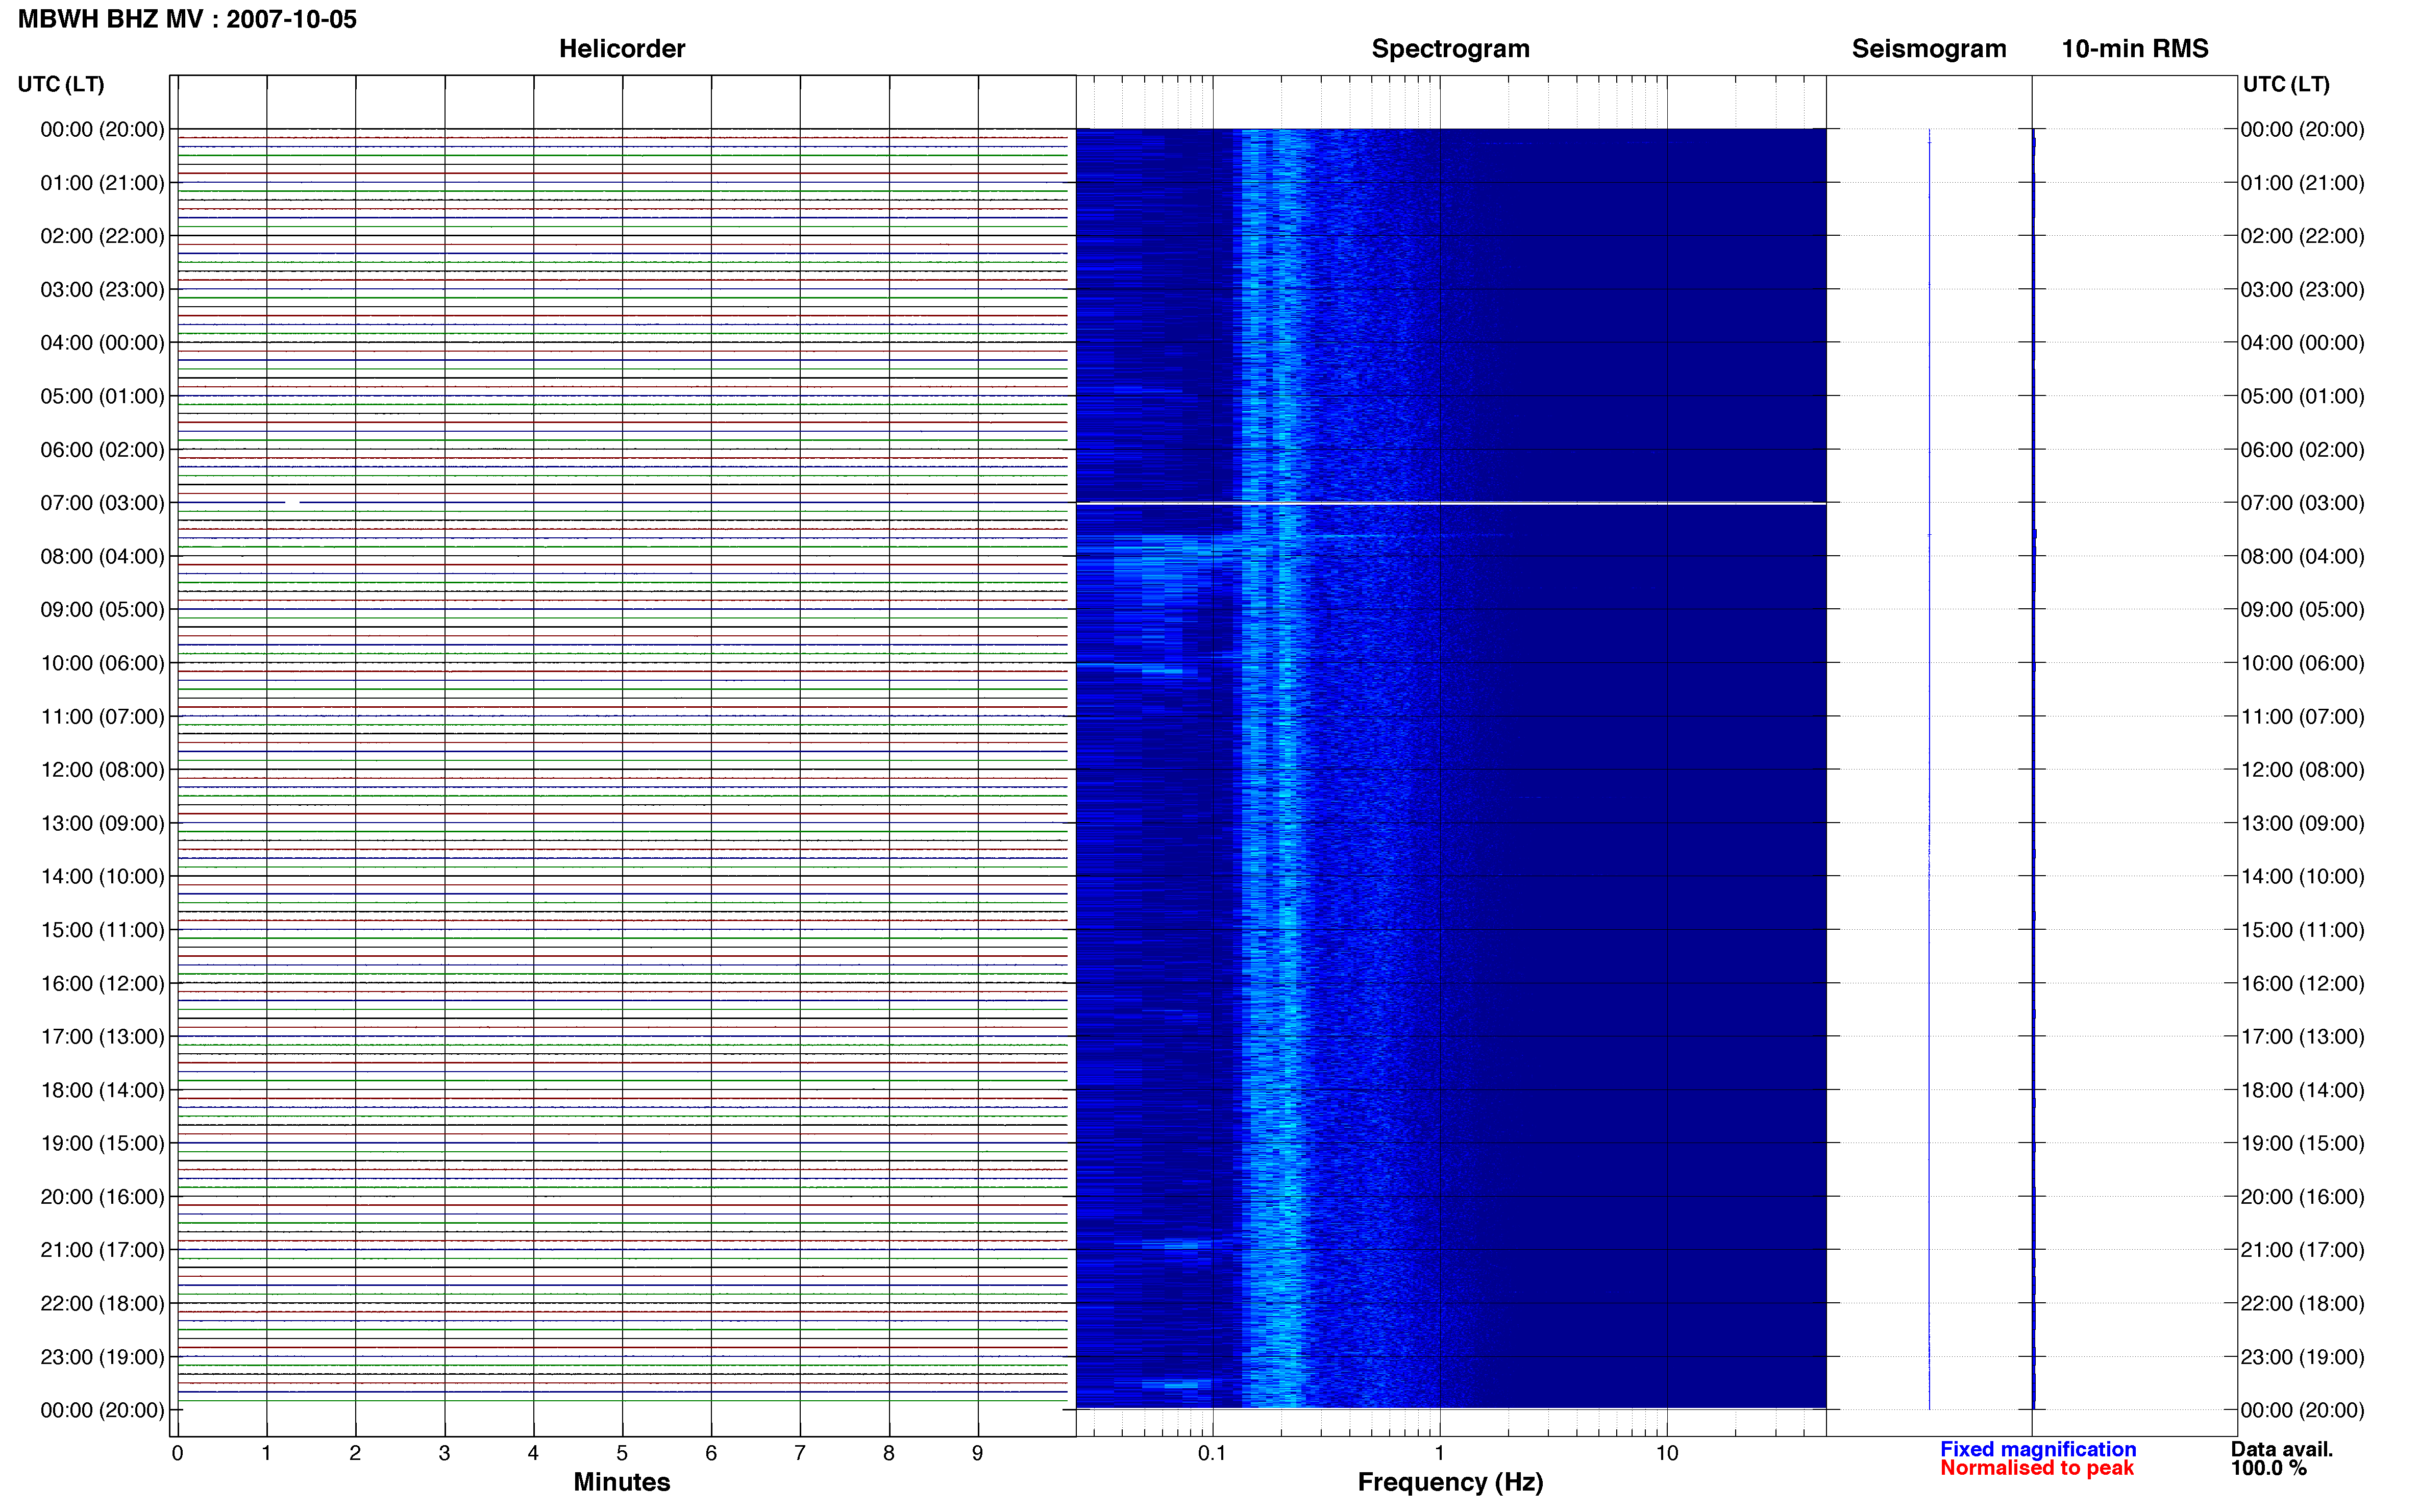
Task: Click the '1' frequency tick label
Action: [1440, 1454]
